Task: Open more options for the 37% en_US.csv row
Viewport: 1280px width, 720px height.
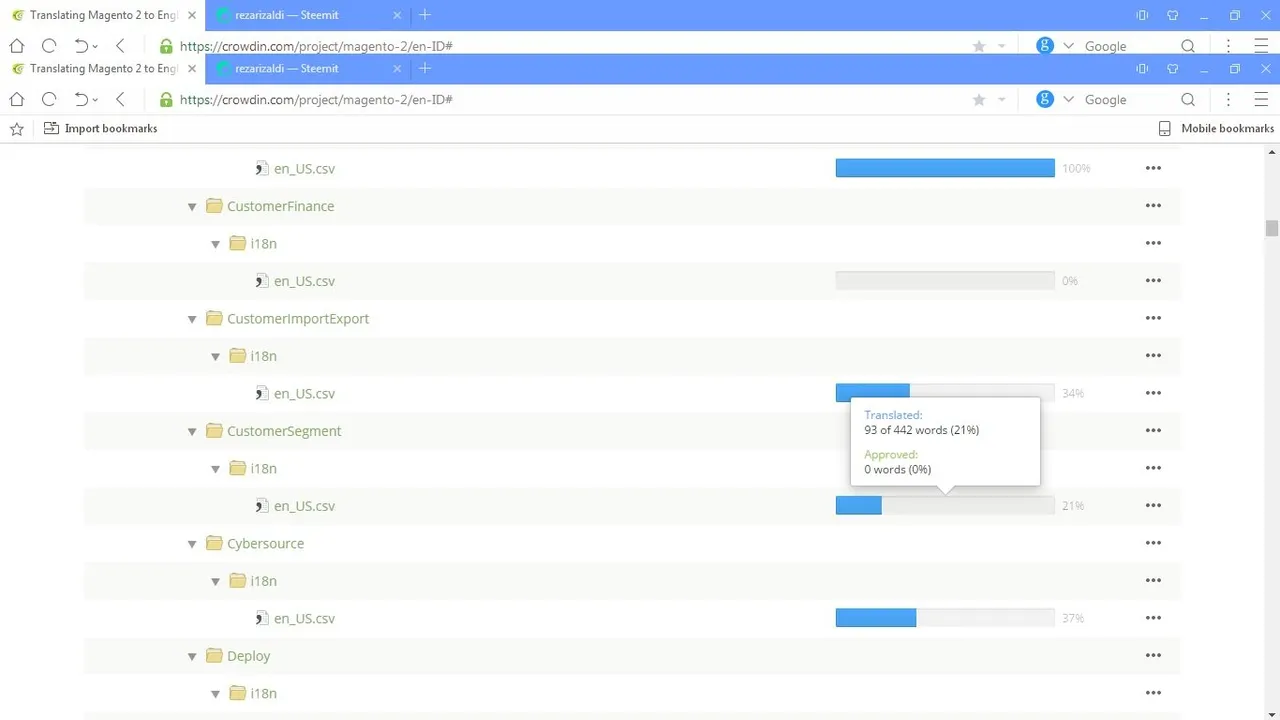Action: coord(1153,618)
